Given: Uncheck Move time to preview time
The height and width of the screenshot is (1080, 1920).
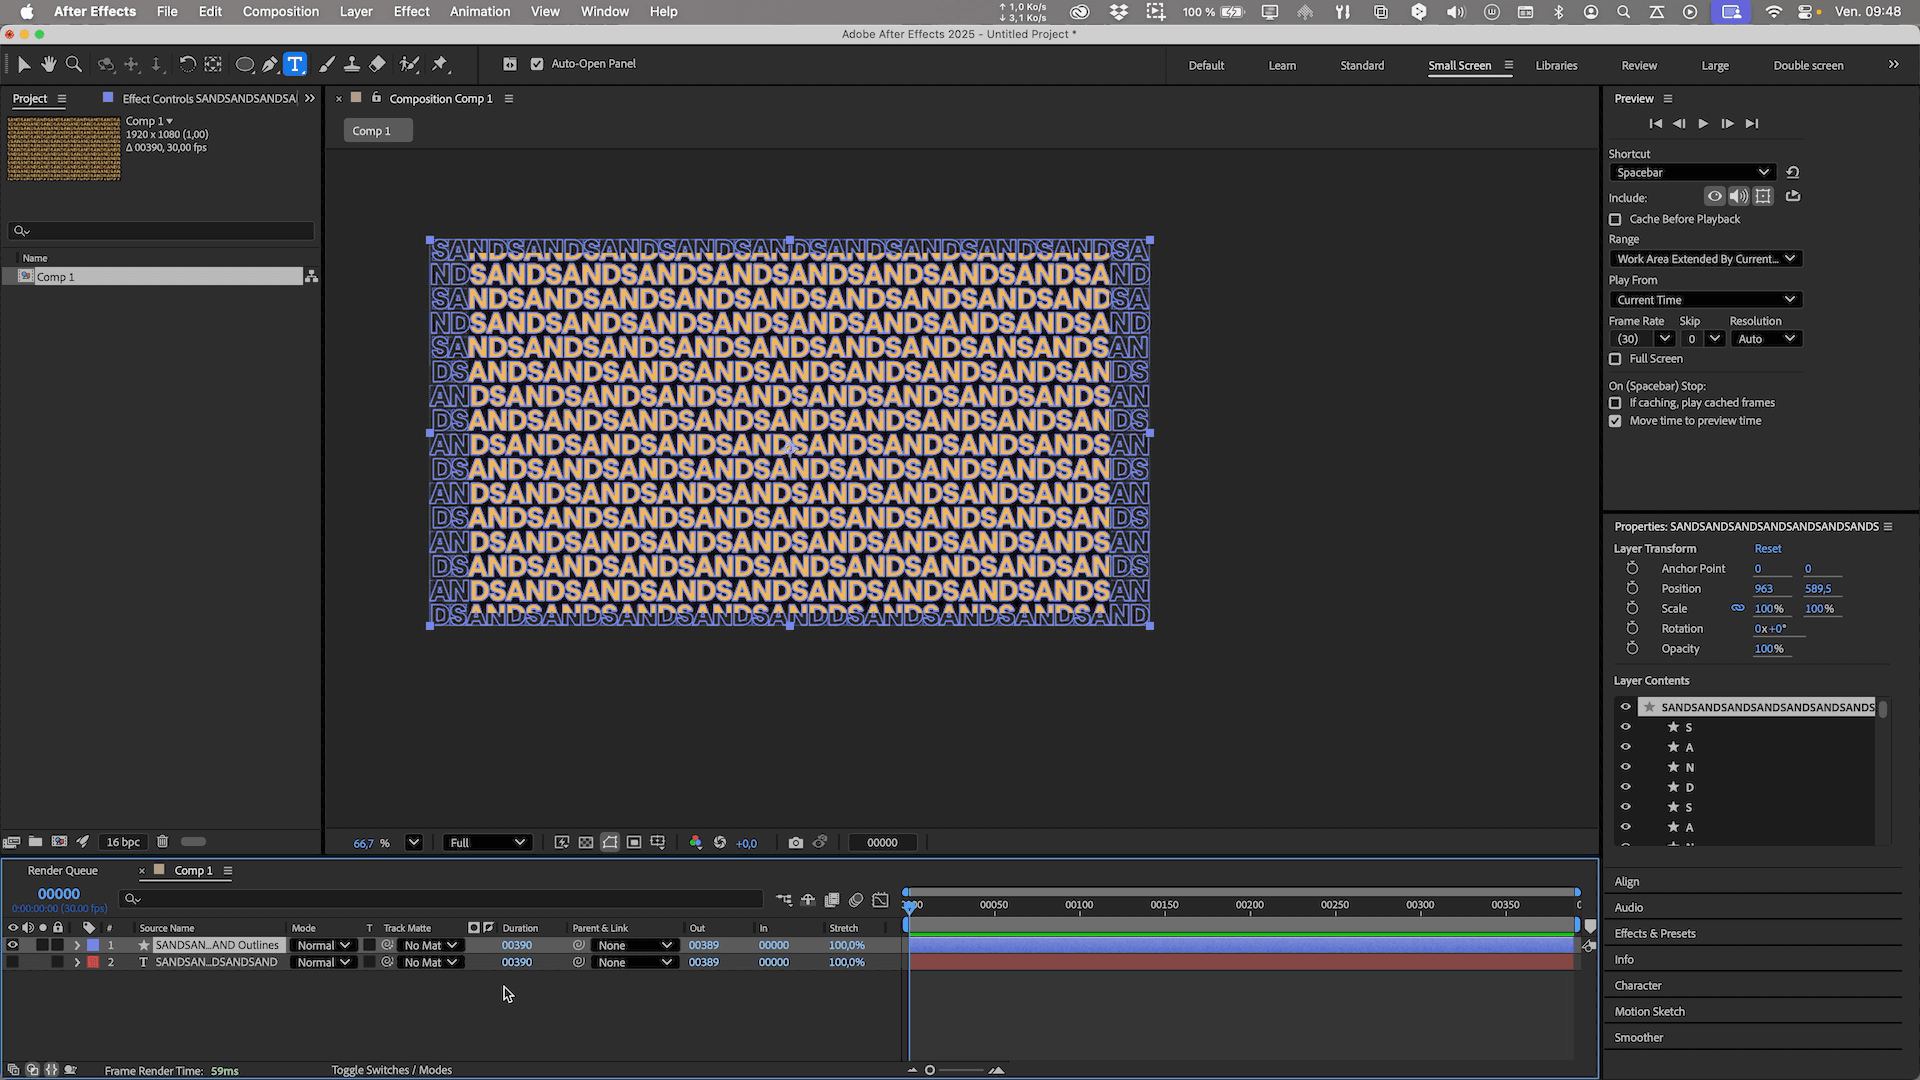Looking at the screenshot, I should pyautogui.click(x=1615, y=421).
